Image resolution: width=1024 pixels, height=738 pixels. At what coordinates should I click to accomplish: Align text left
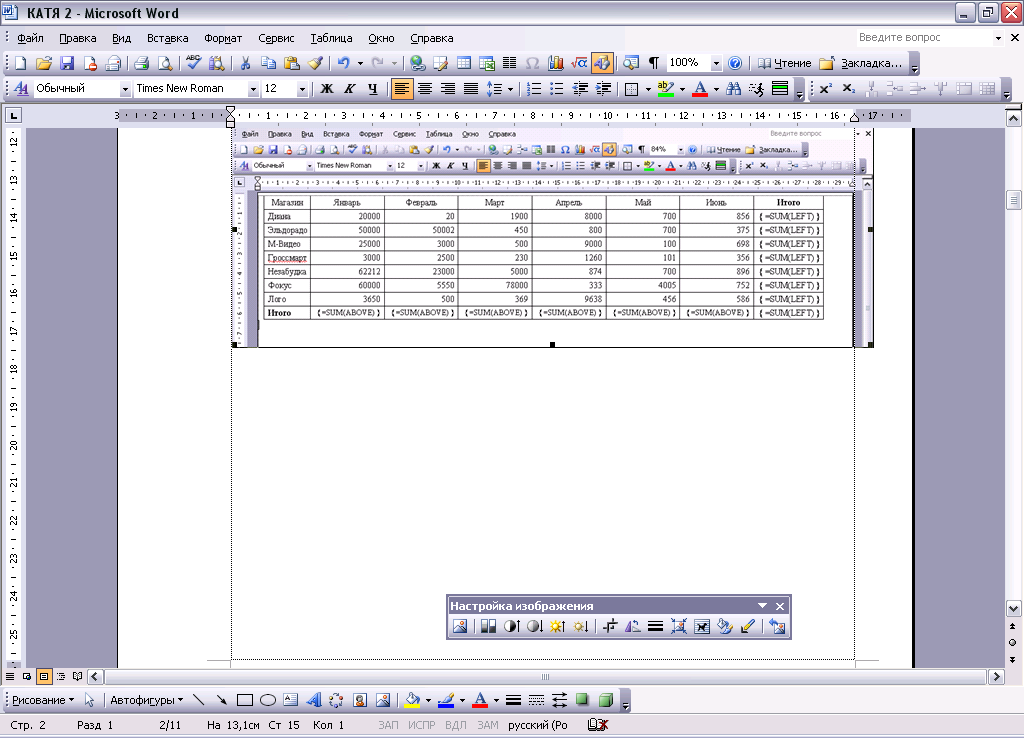point(402,89)
